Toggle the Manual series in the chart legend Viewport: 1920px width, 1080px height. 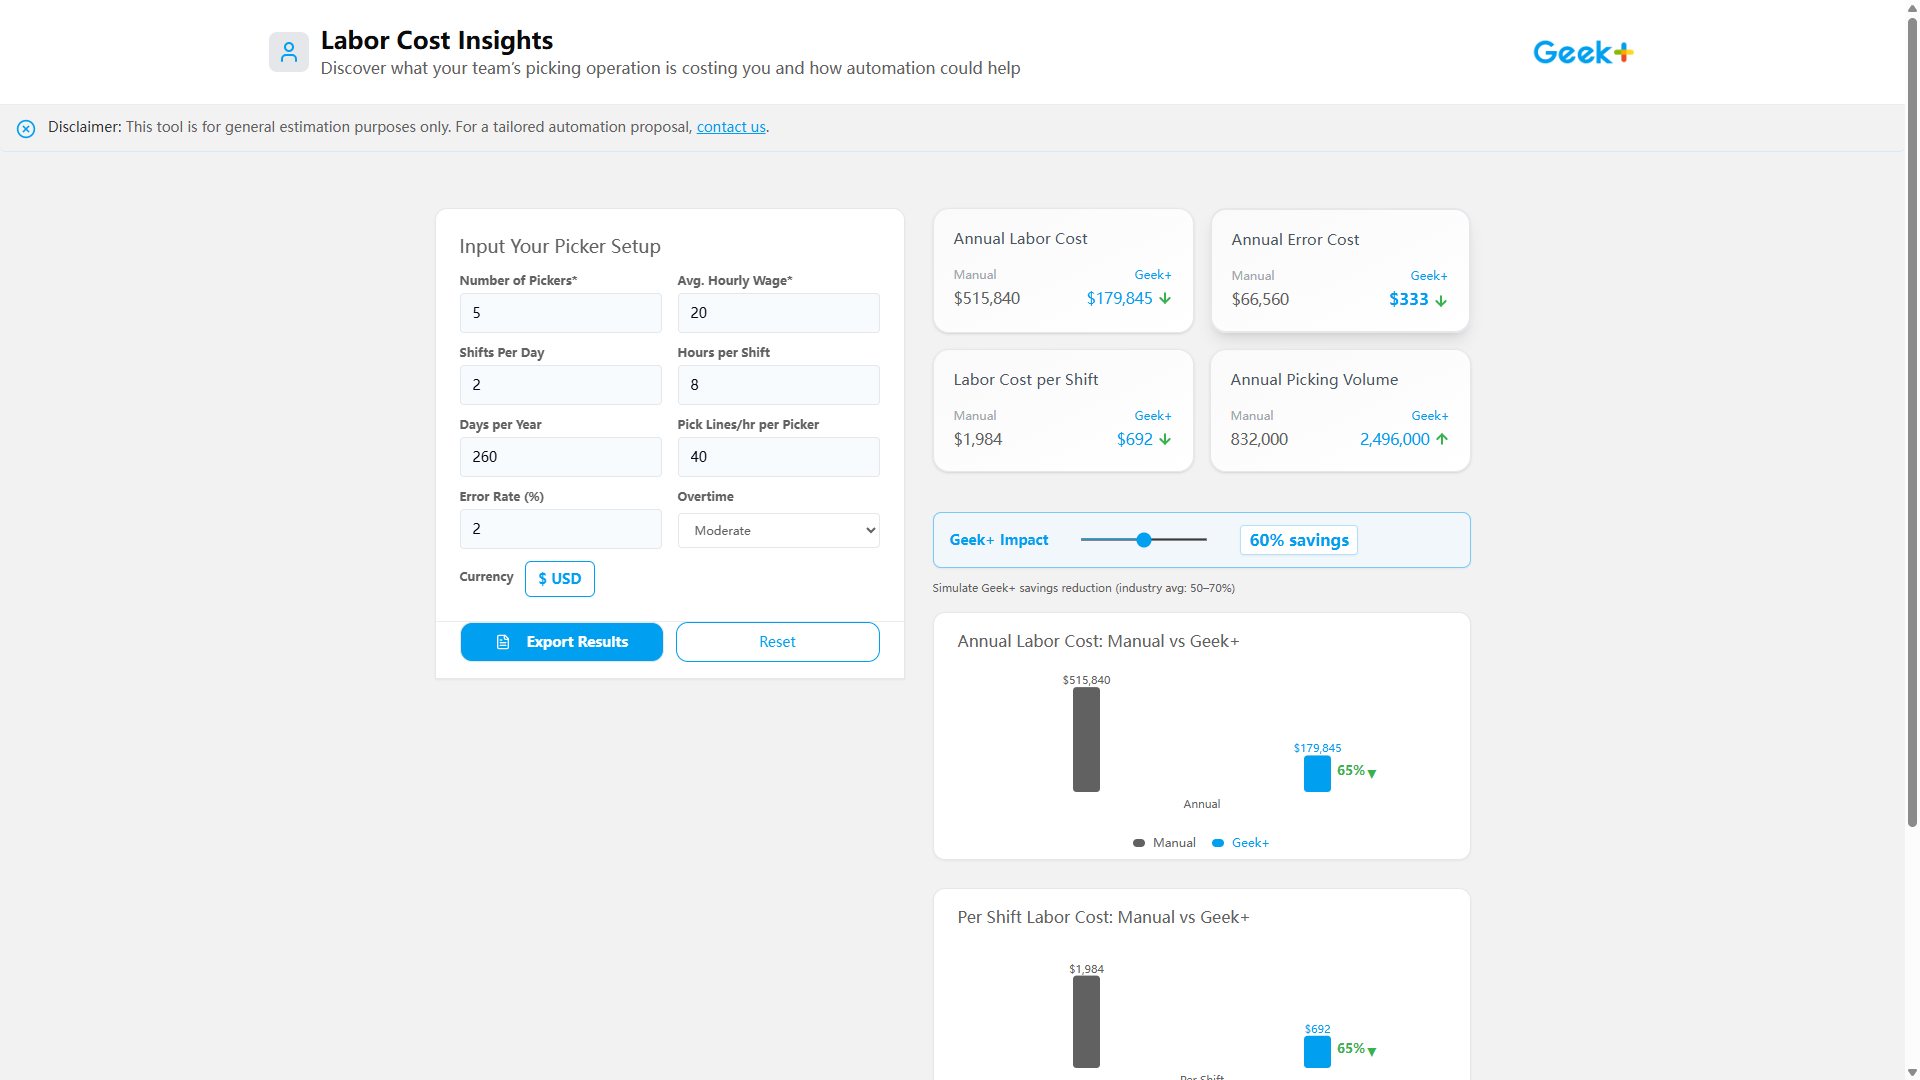tap(1164, 843)
